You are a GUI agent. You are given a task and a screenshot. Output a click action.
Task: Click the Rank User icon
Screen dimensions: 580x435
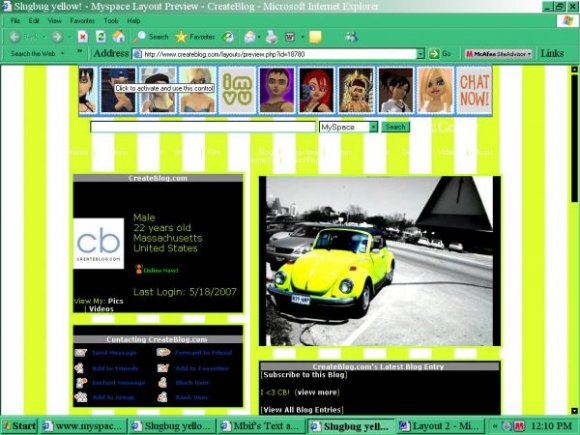tap(162, 397)
